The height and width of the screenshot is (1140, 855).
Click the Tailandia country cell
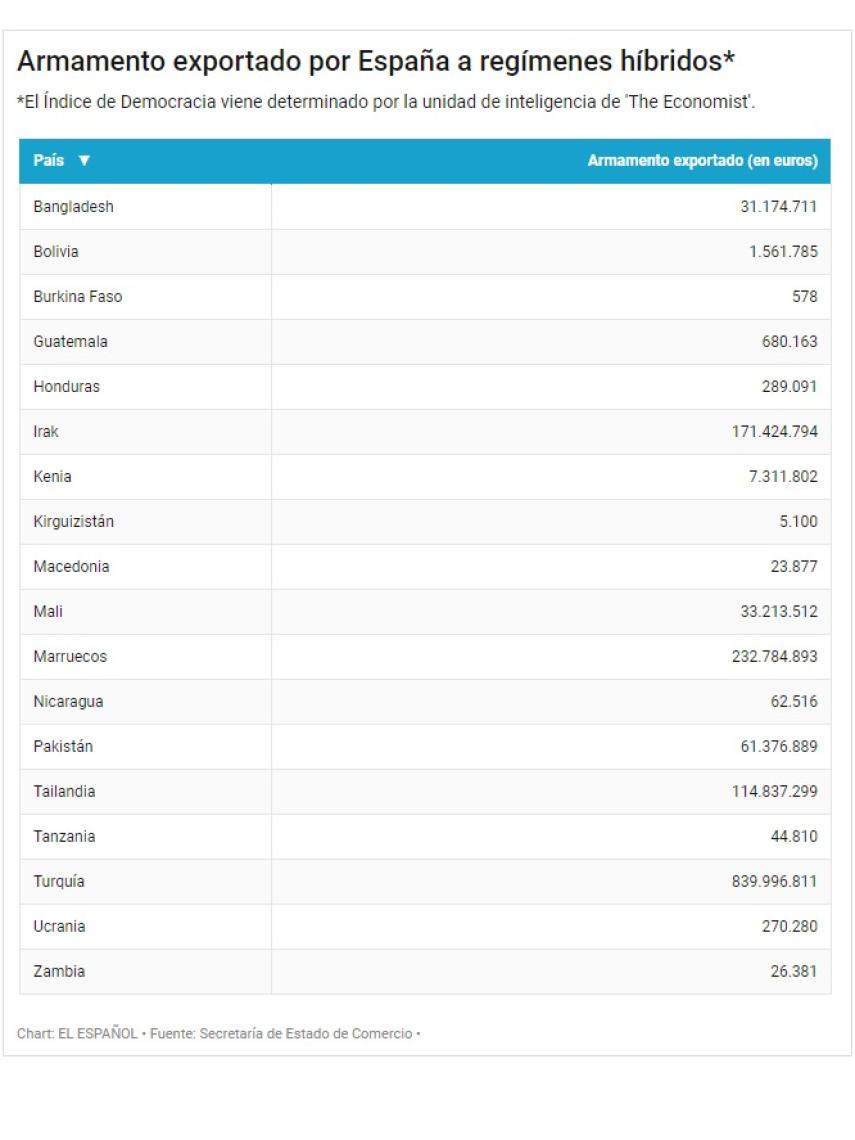click(x=64, y=792)
